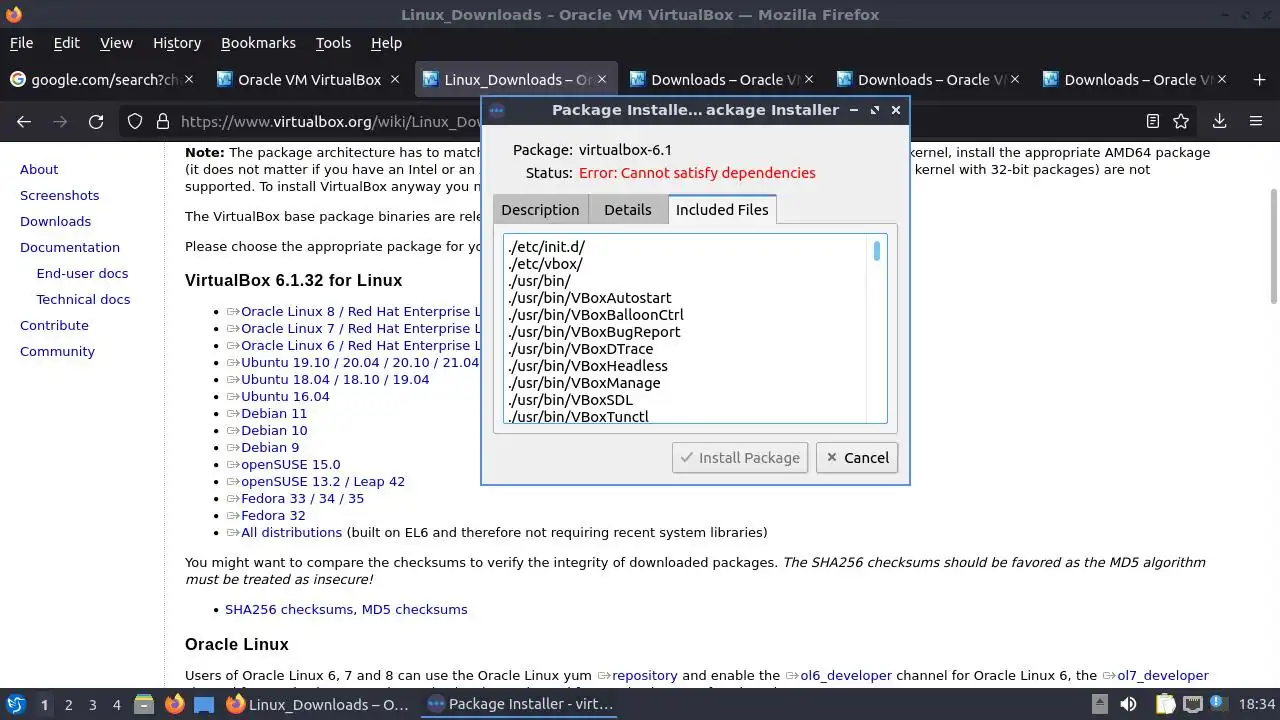Switch to the Details tab in installer
1280x720 pixels.
(628, 209)
